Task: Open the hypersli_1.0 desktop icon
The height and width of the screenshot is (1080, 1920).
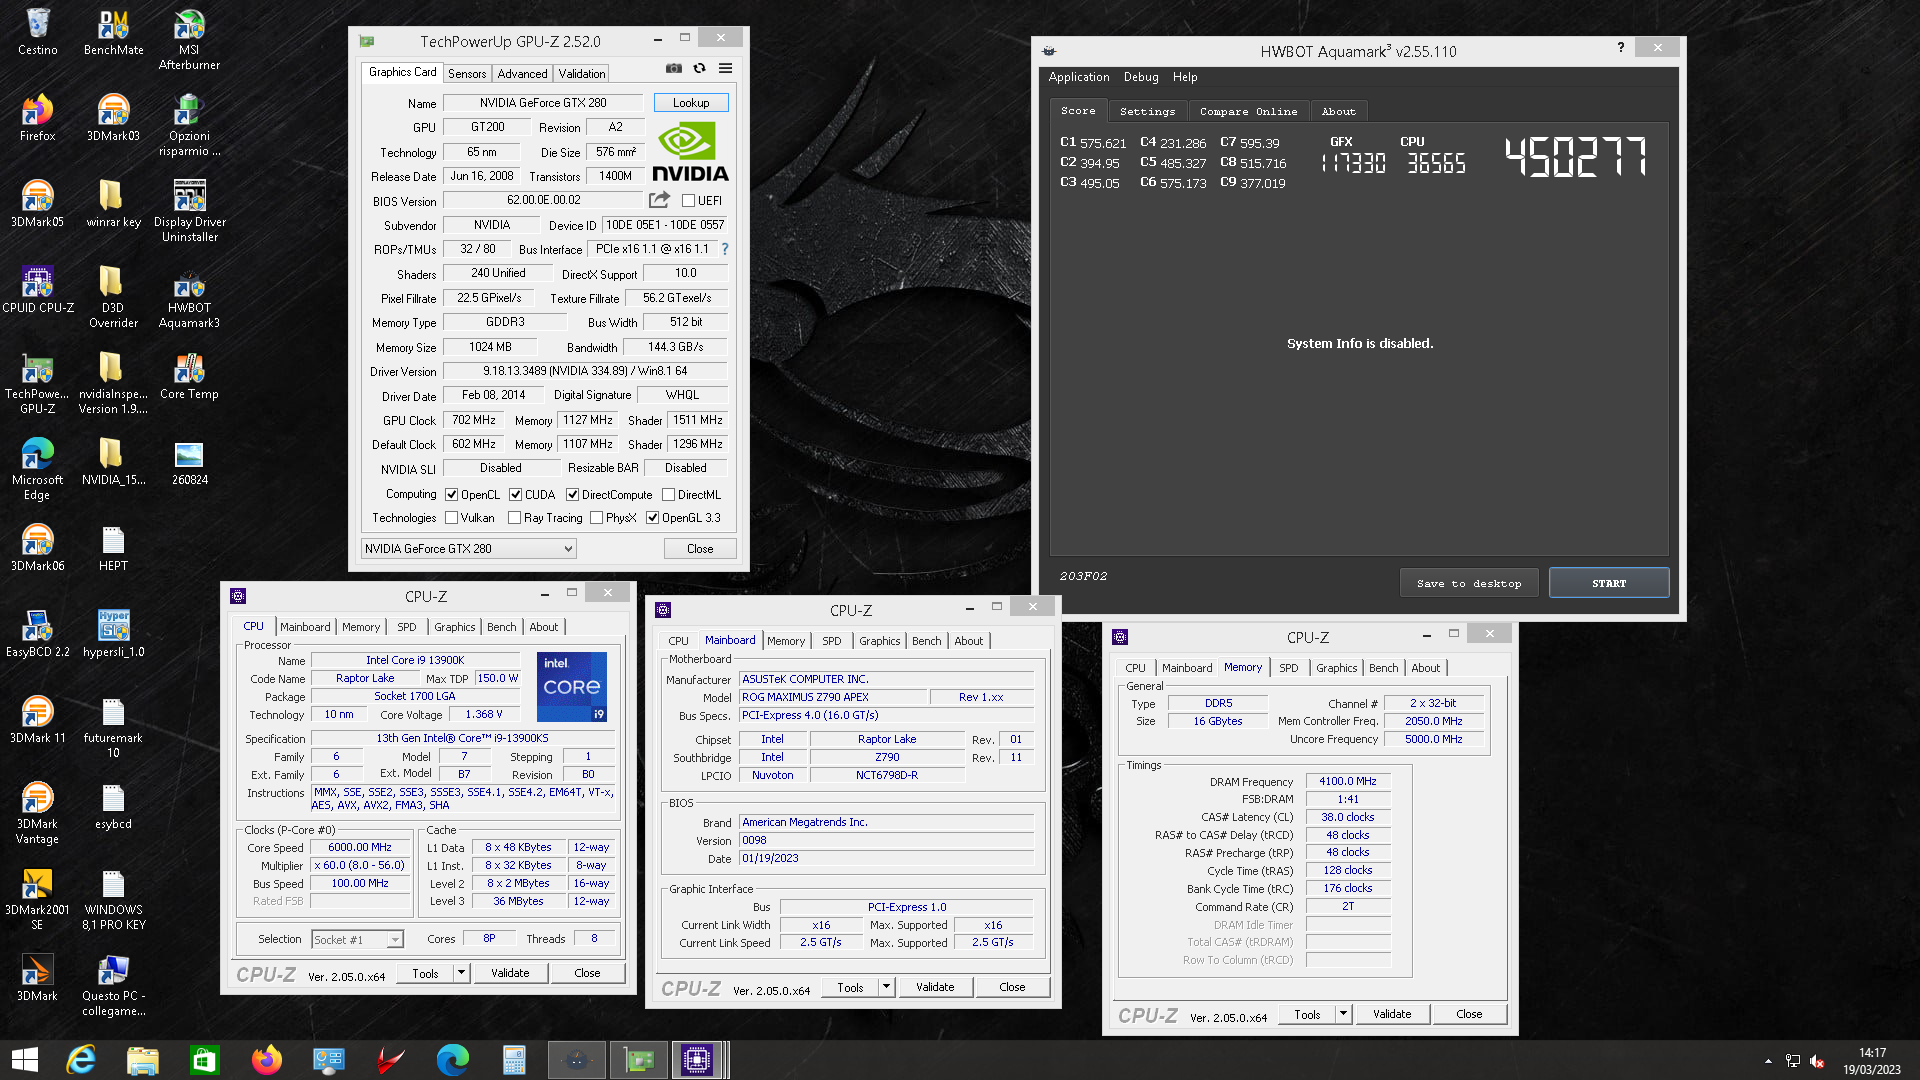Action: 113,635
